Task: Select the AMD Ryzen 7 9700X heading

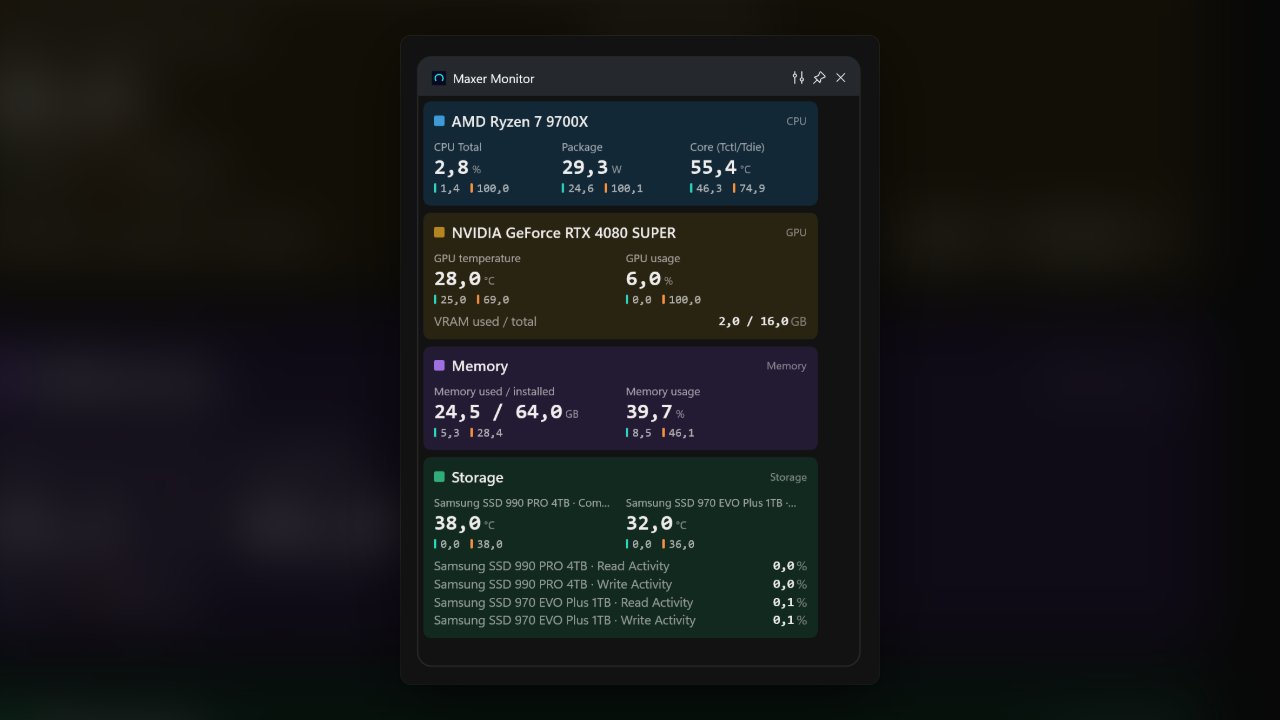Action: pos(520,122)
